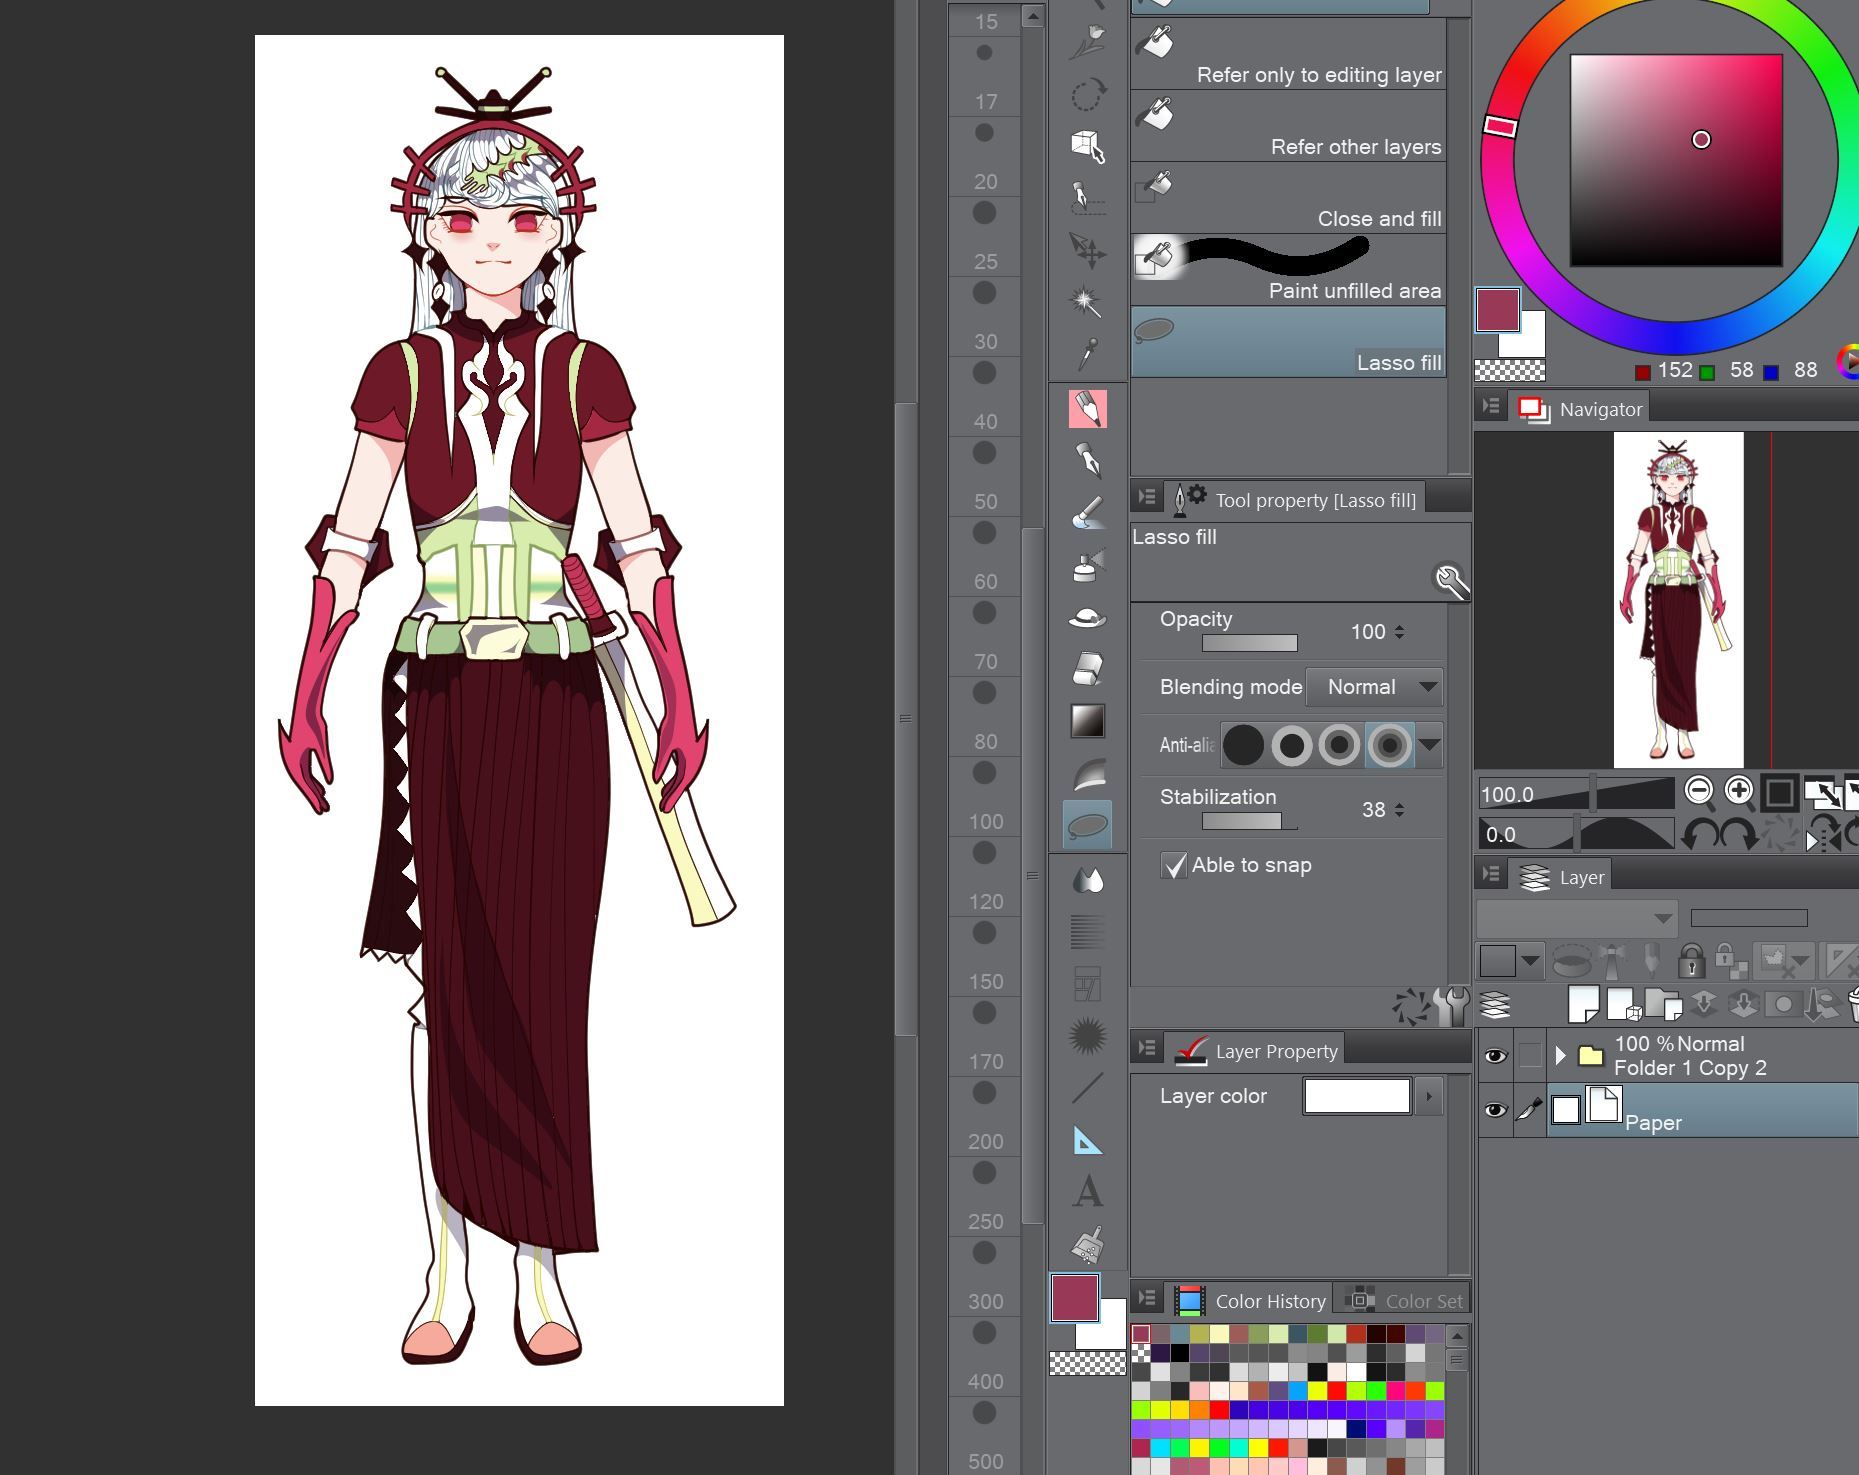Select the Pen nib tool
The height and width of the screenshot is (1475, 1859).
(1088, 461)
